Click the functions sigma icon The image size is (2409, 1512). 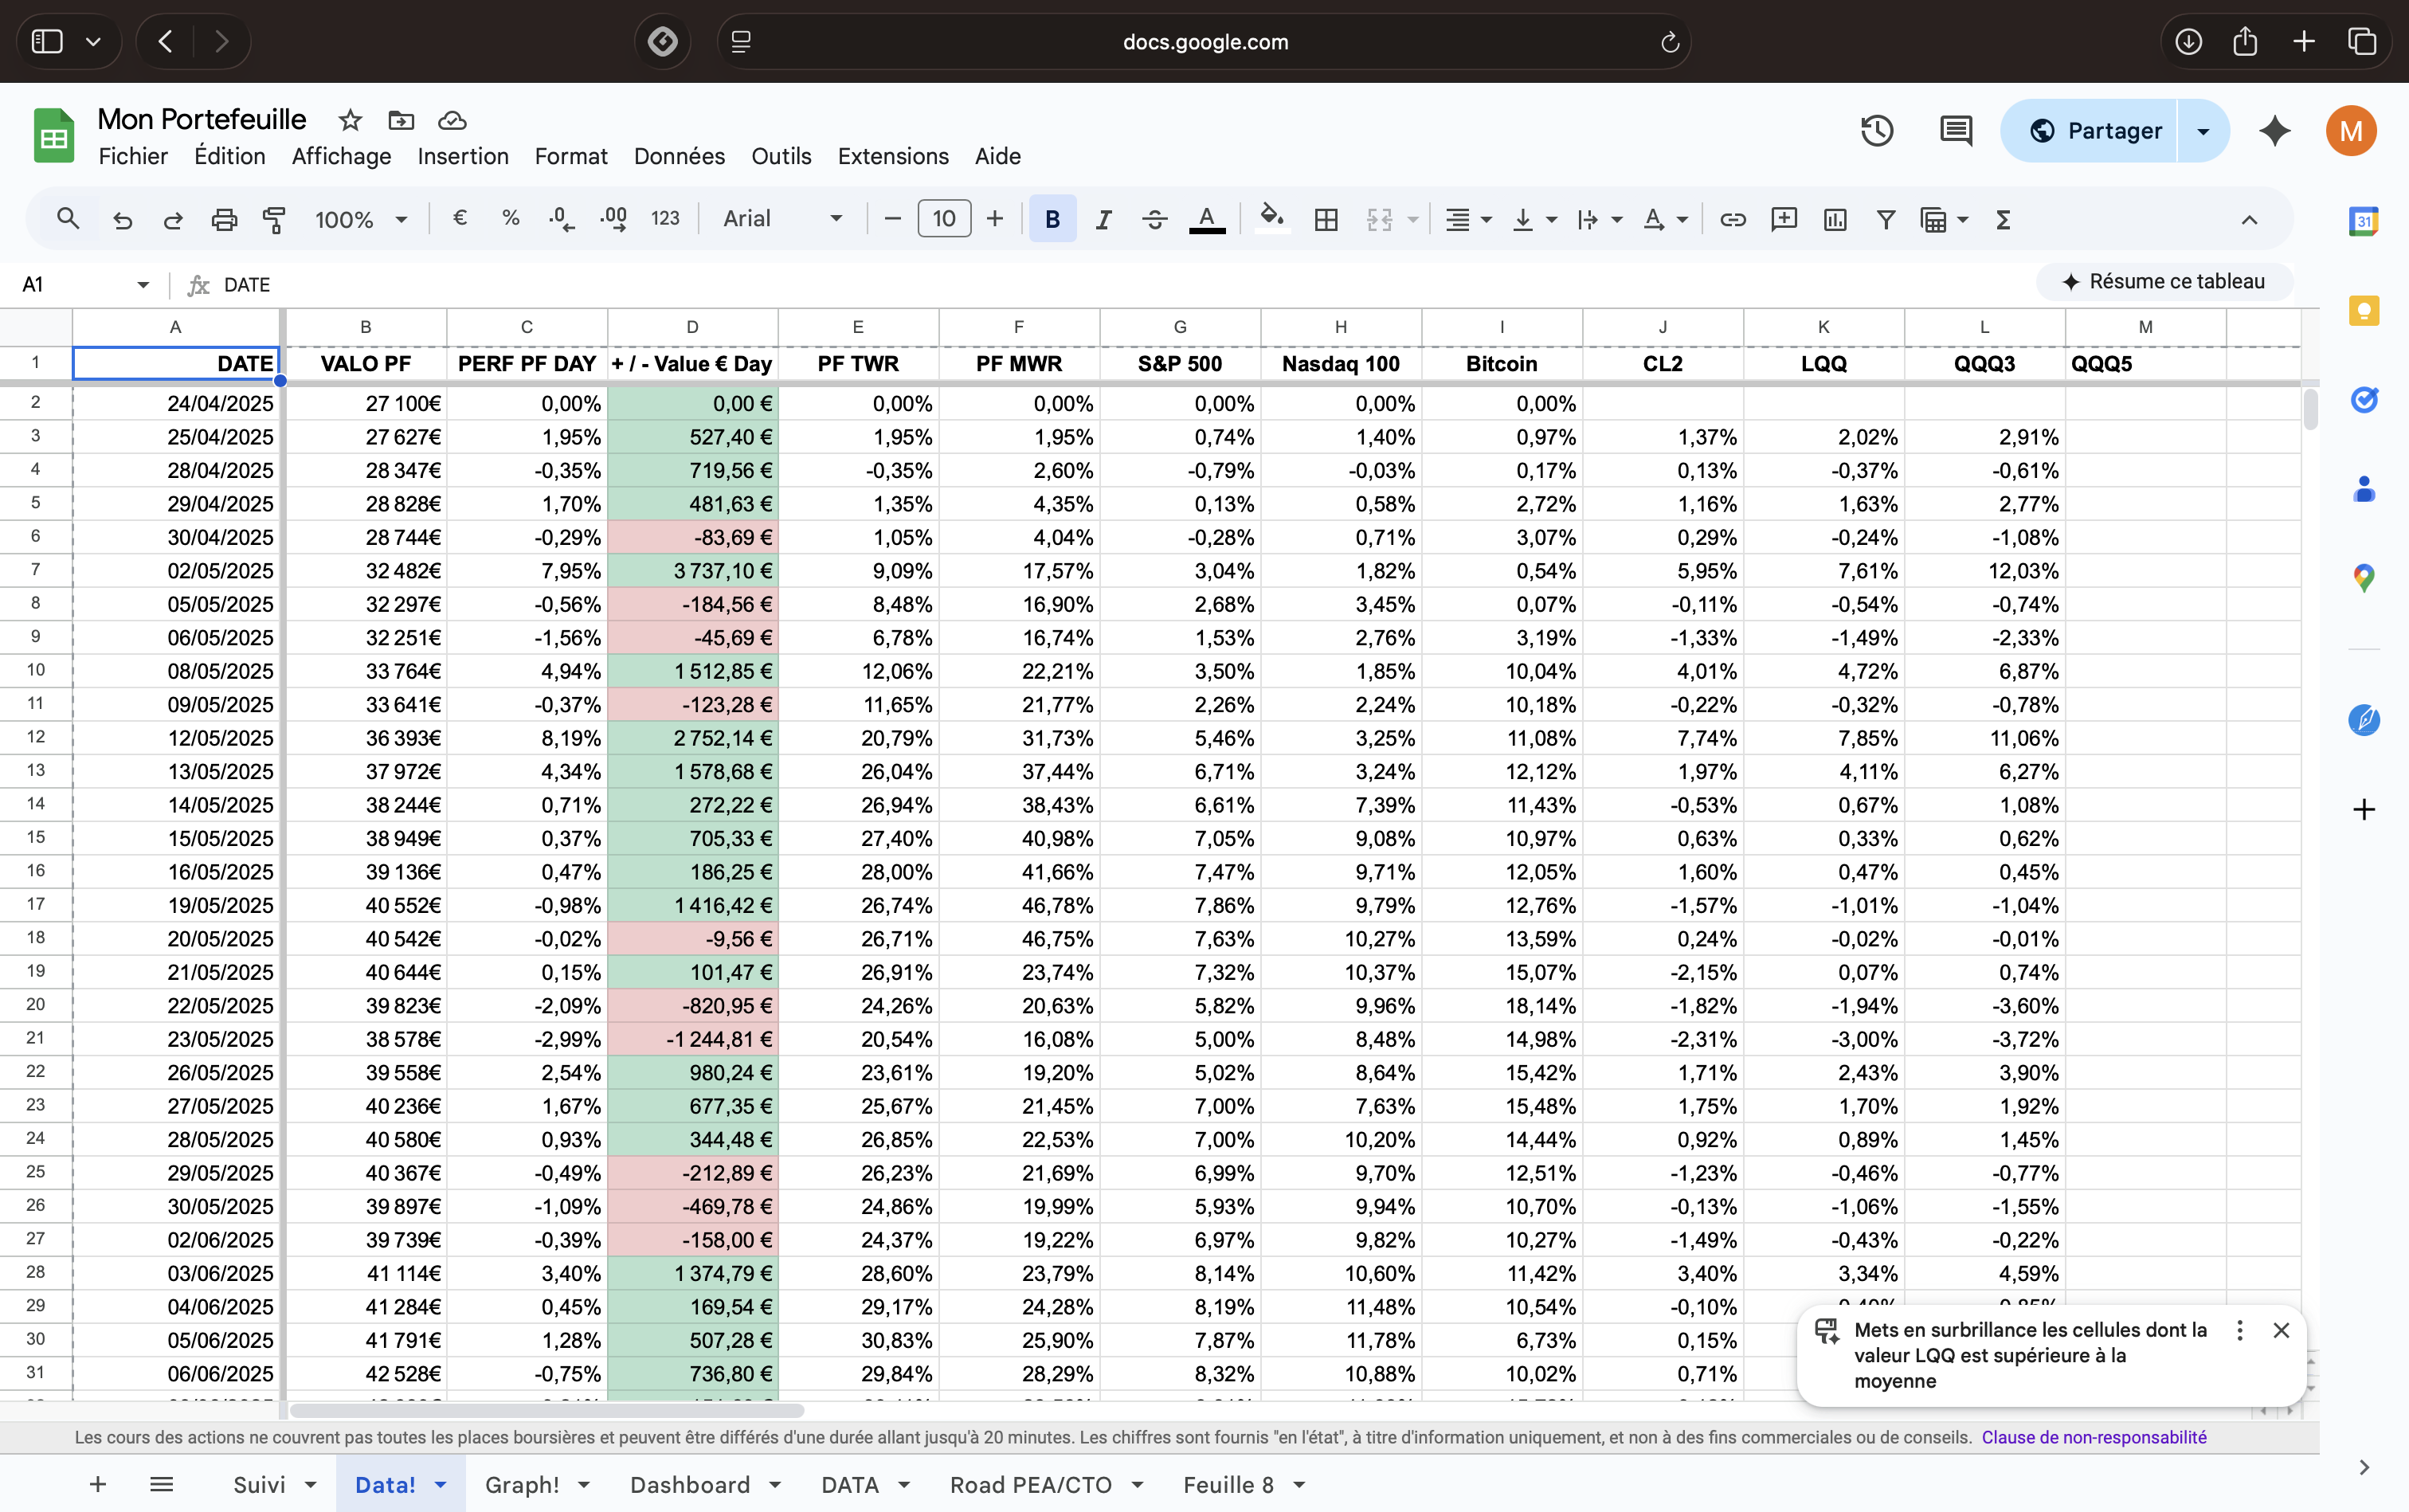(2002, 219)
